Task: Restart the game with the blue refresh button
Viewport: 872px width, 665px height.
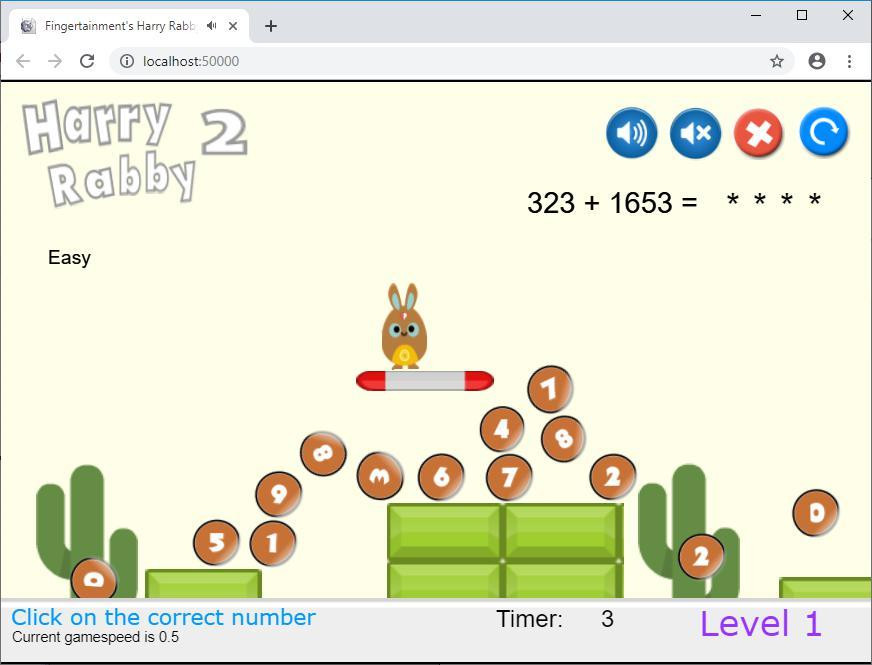Action: (824, 132)
